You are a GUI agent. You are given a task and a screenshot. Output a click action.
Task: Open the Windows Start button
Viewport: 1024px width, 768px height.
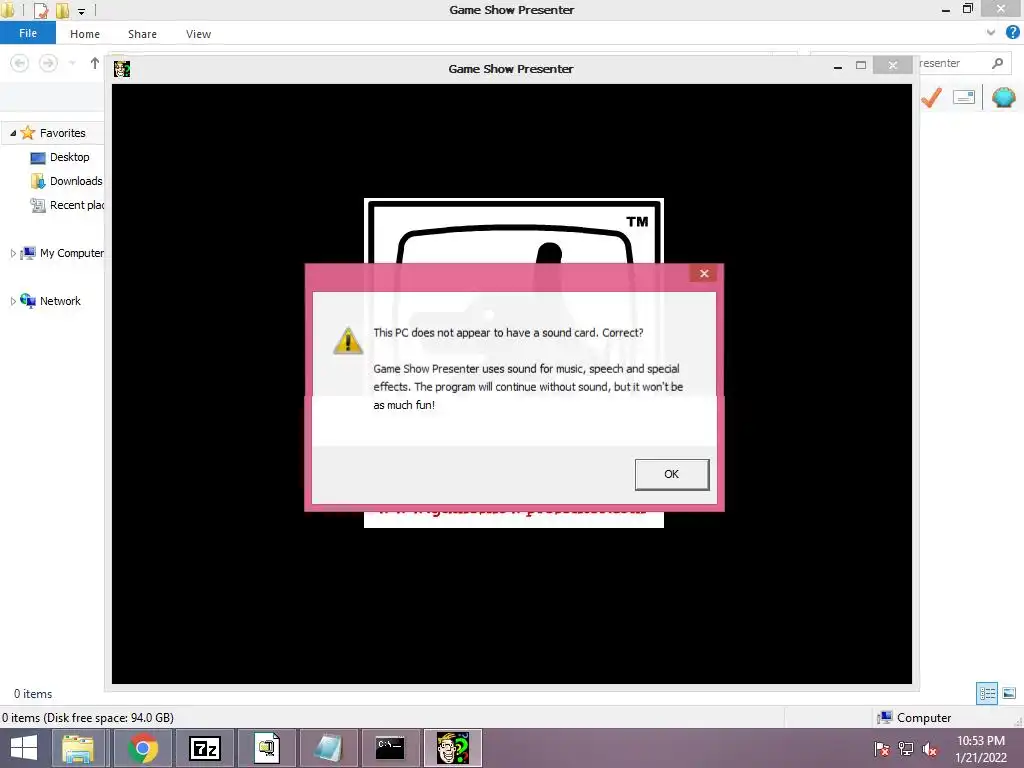(x=24, y=748)
